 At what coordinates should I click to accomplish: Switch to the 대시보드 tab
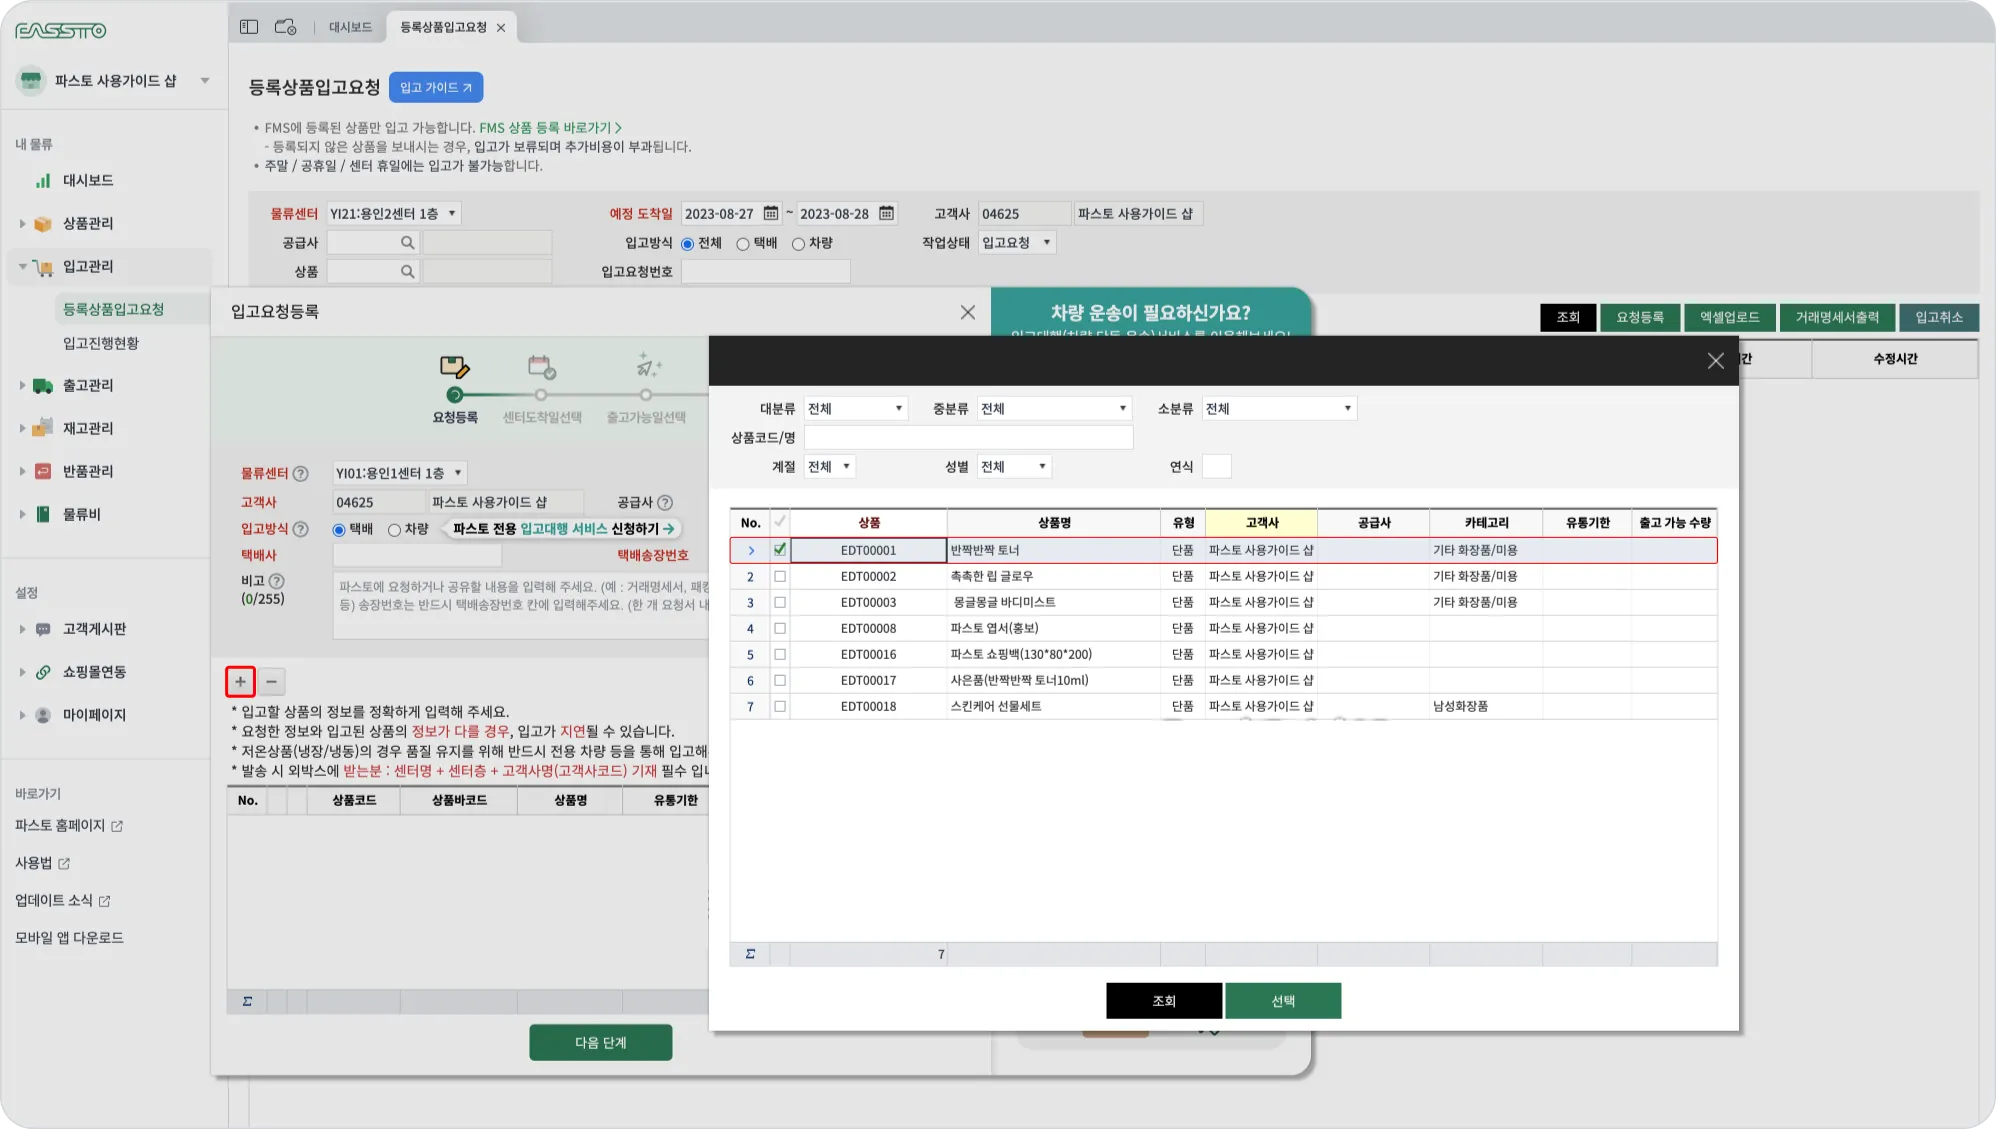pyautogui.click(x=350, y=27)
